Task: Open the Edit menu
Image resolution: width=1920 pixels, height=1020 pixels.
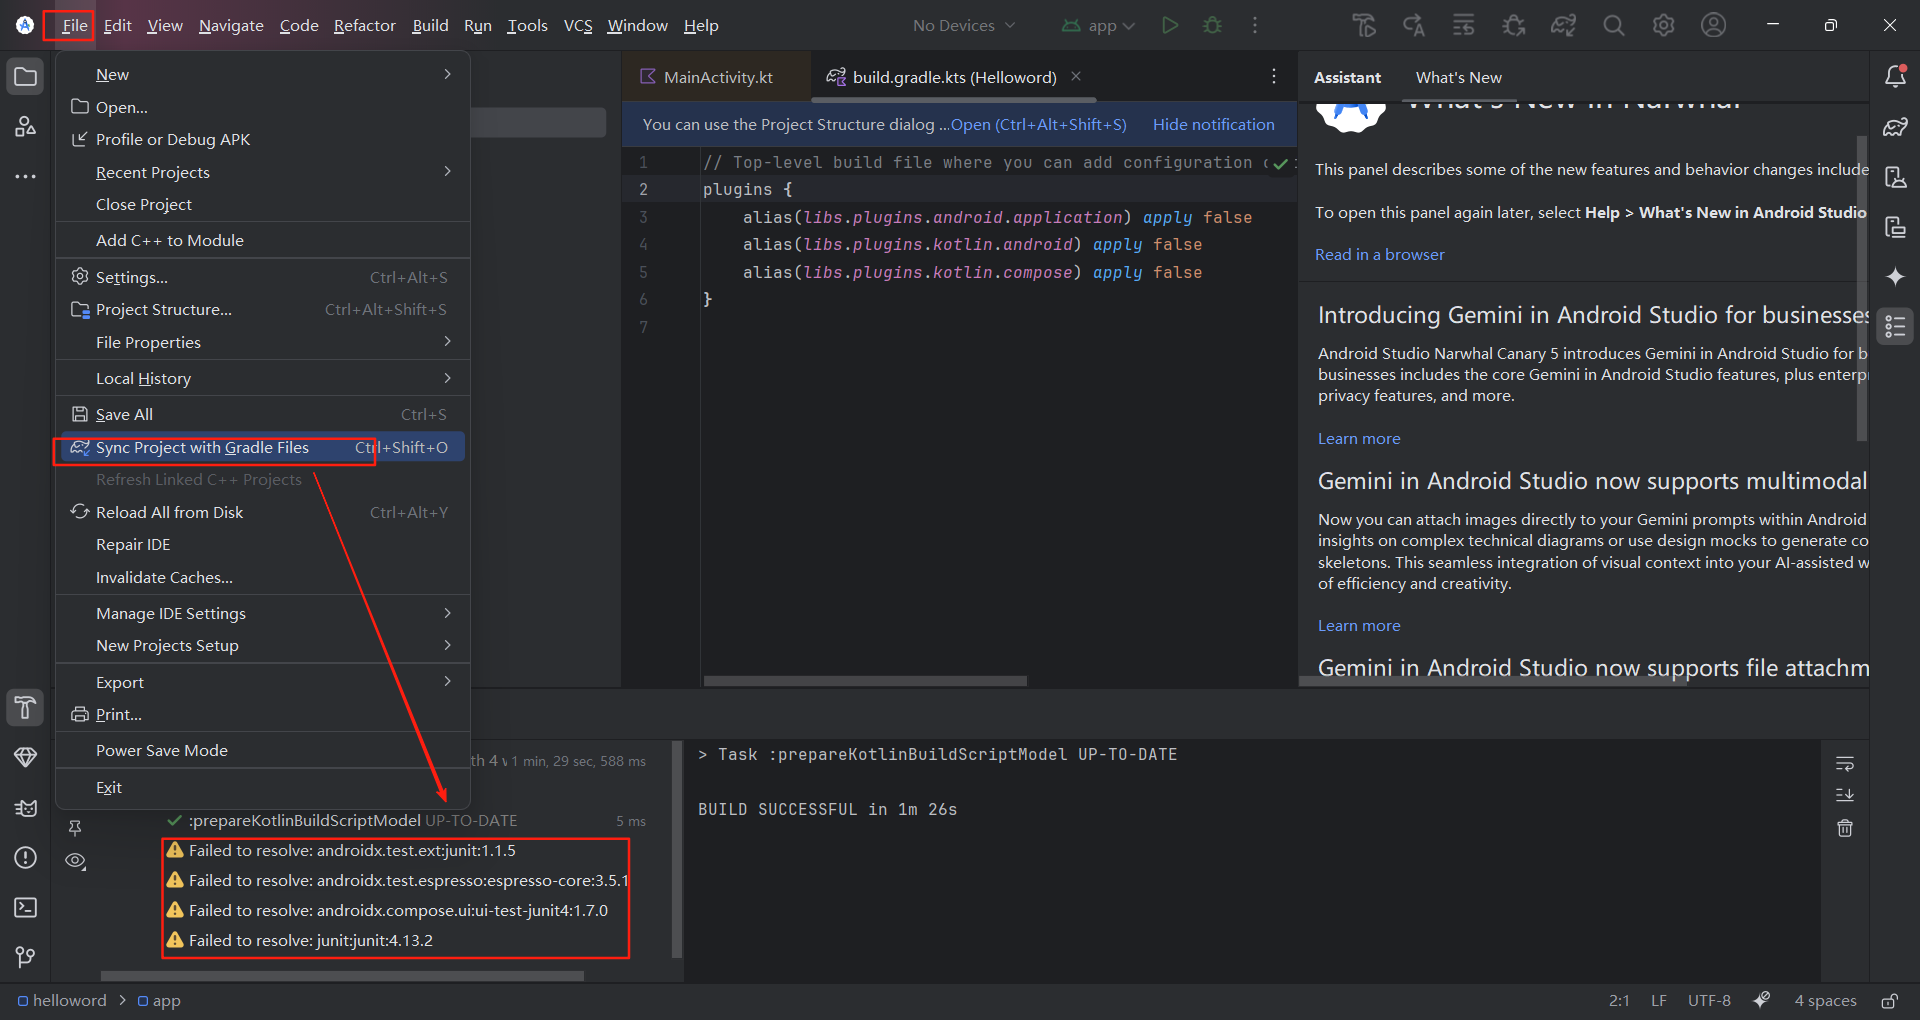Action: [x=117, y=25]
